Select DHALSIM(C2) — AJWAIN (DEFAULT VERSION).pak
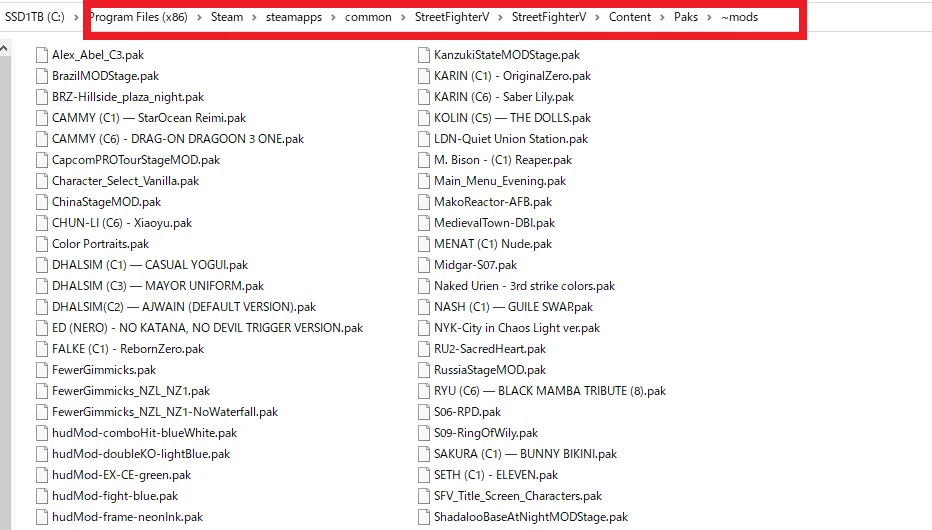This screenshot has height=530, width=932. (175, 307)
